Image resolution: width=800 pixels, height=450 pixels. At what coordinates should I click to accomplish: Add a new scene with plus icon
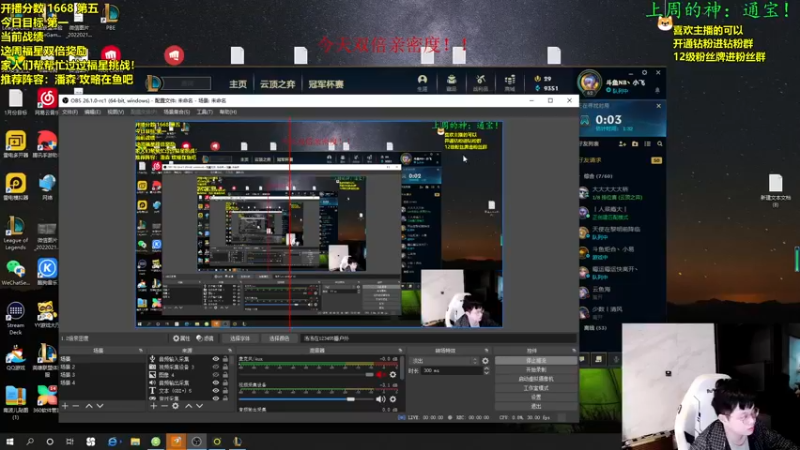coord(65,406)
